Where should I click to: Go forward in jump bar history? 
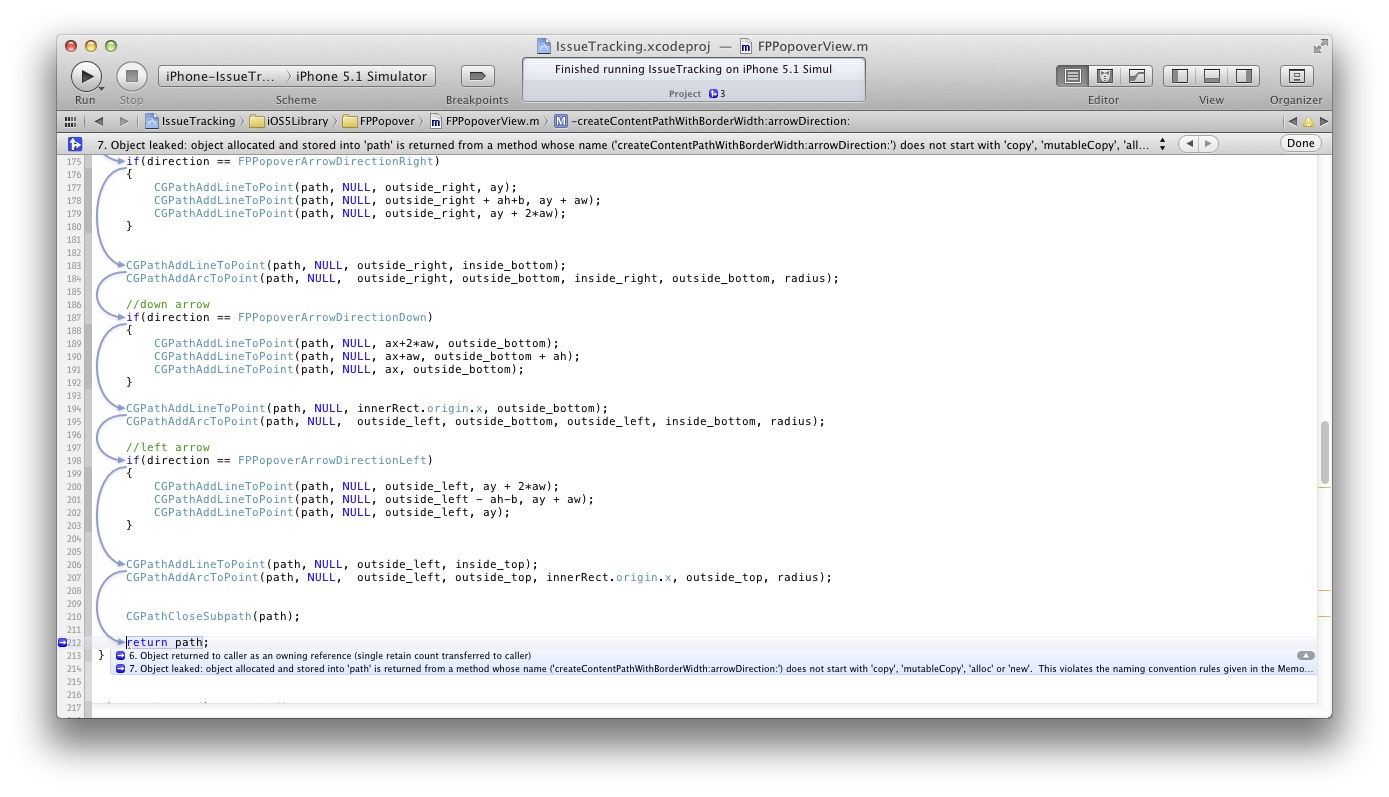click(123, 121)
